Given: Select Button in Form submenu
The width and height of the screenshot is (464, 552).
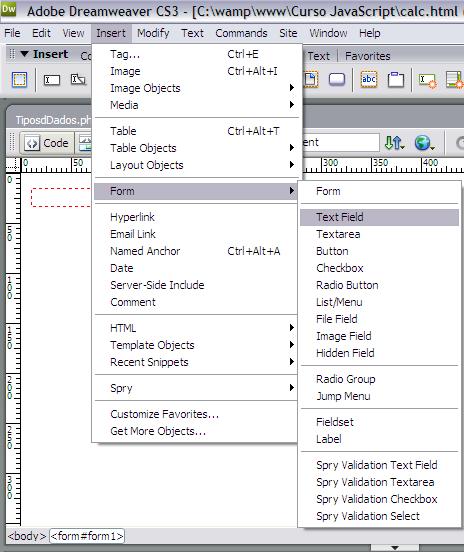Looking at the screenshot, I should coord(380,251).
